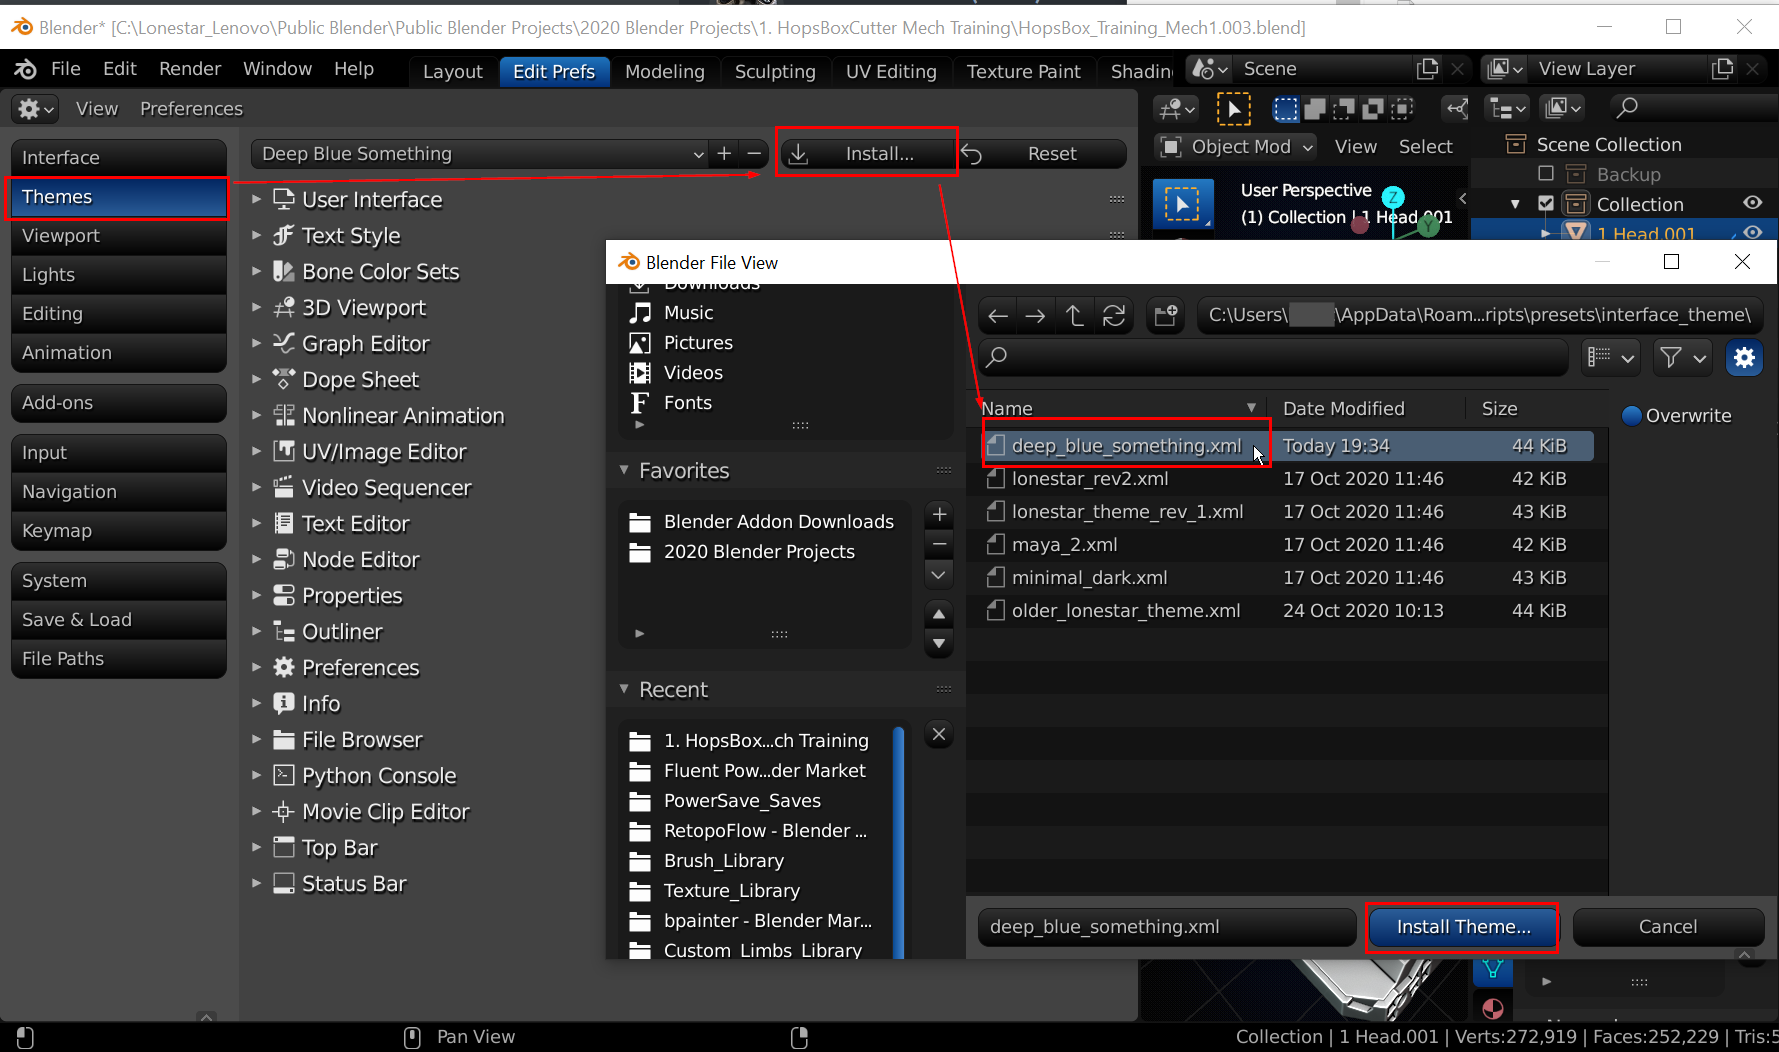This screenshot has width=1779, height=1052.
Task: Open the Music system folder
Action: pos(689,313)
